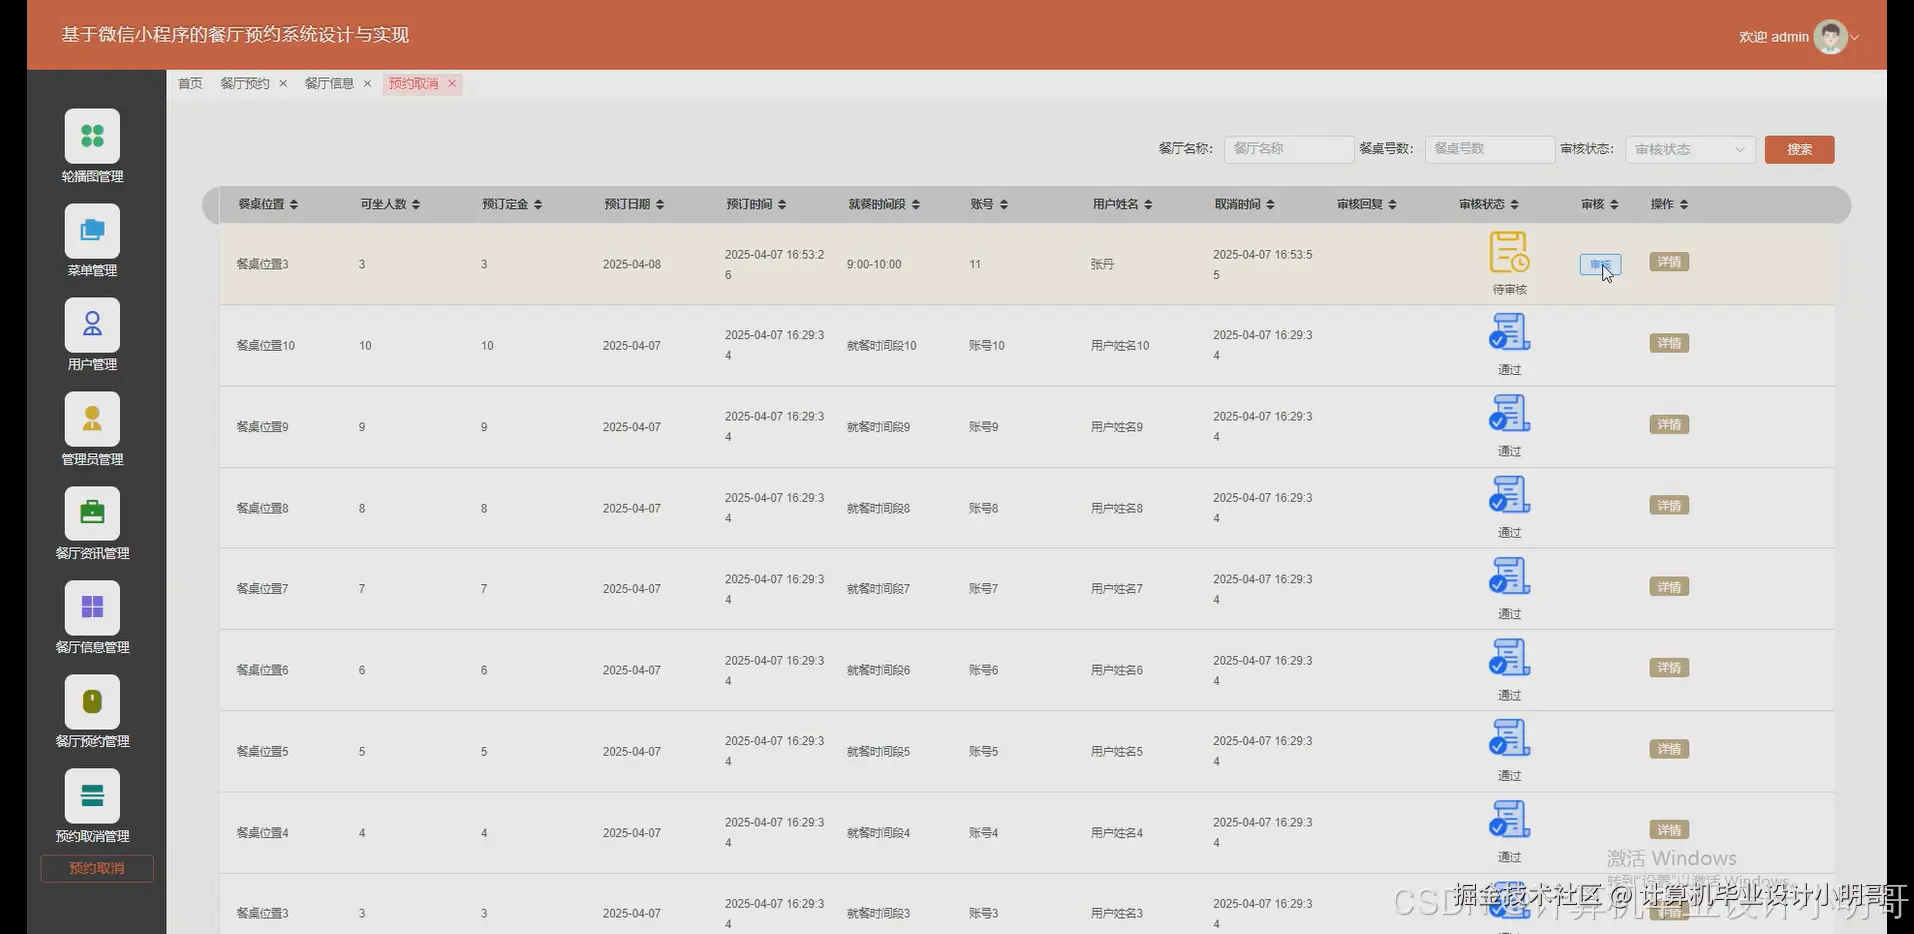Sort the table by 取消时间 column
This screenshot has width=1914, height=934.
pyautogui.click(x=1244, y=204)
